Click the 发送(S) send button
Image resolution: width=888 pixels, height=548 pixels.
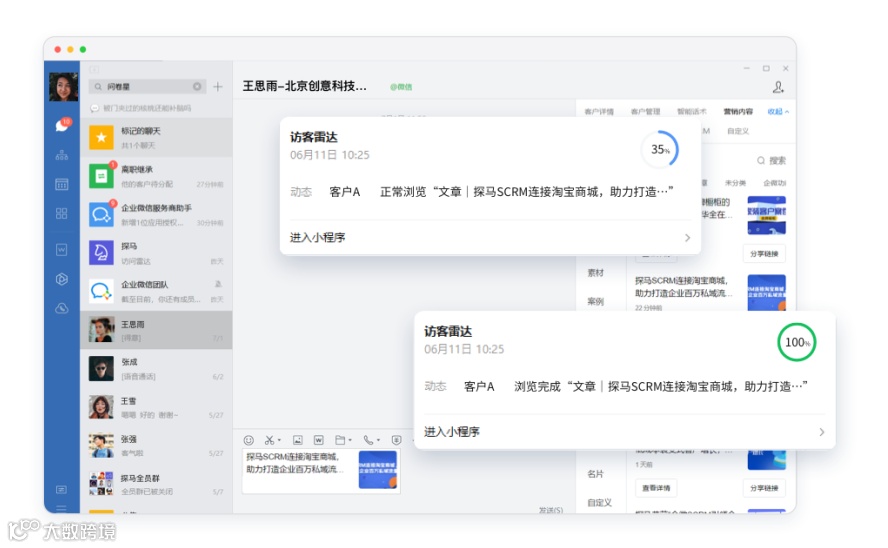tap(550, 510)
